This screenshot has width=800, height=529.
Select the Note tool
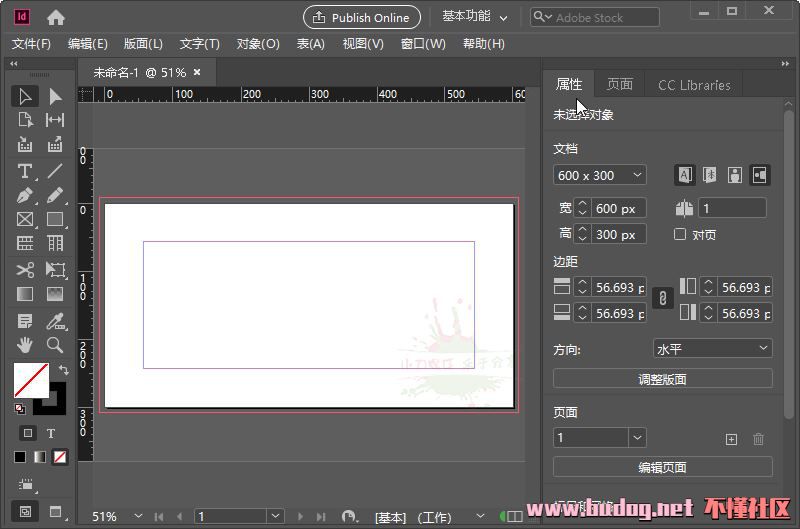coord(24,321)
